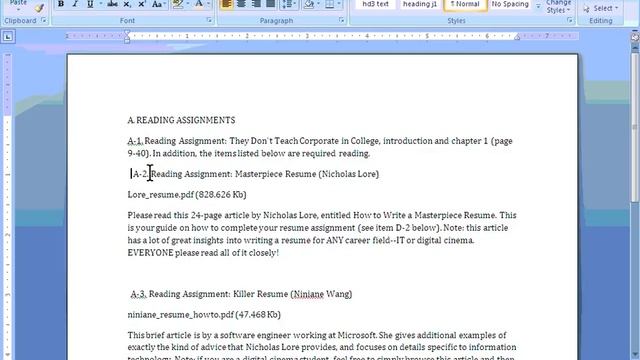Apply the No Spacing style
This screenshot has height=360, width=640.
click(510, 4)
